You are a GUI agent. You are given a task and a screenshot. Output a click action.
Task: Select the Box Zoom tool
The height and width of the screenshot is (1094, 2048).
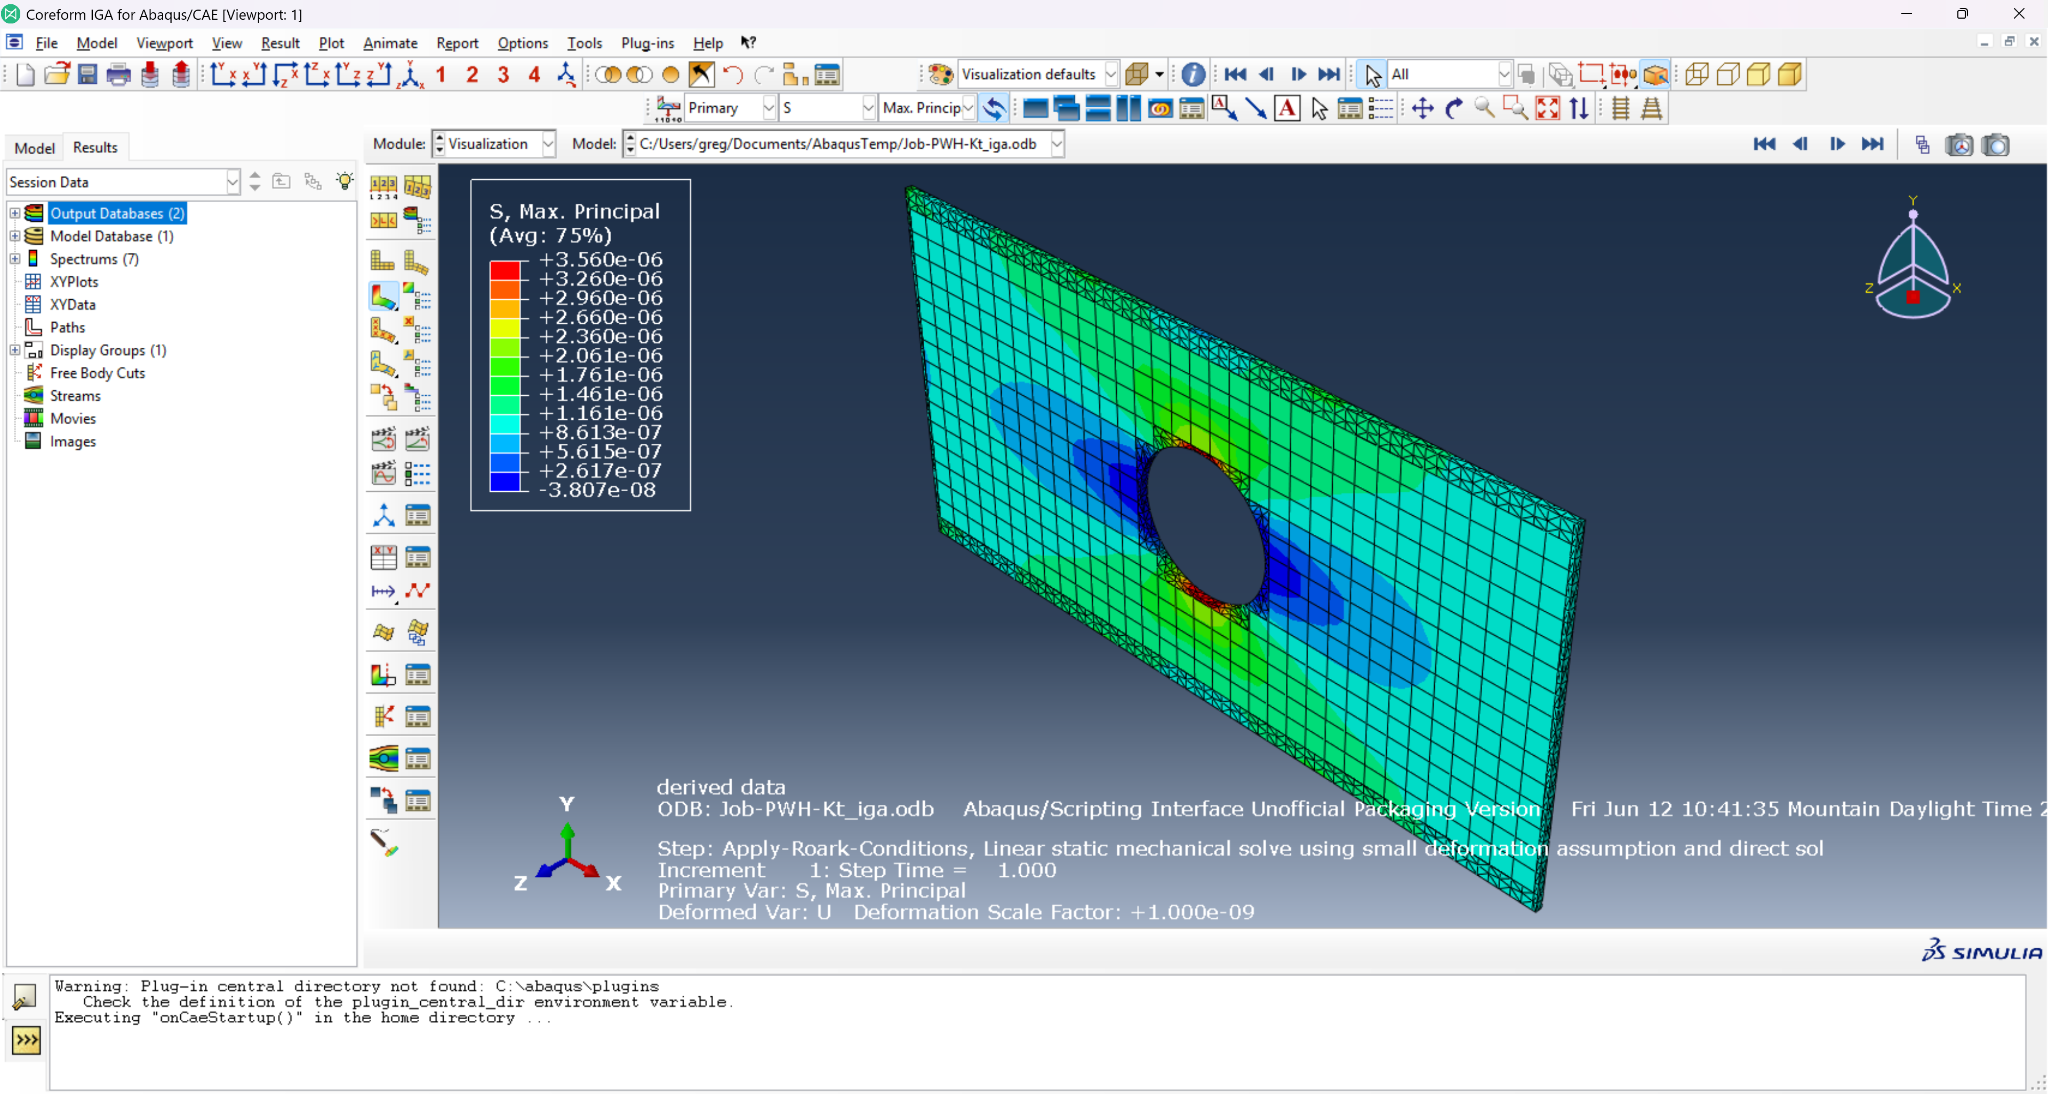click(x=1515, y=108)
